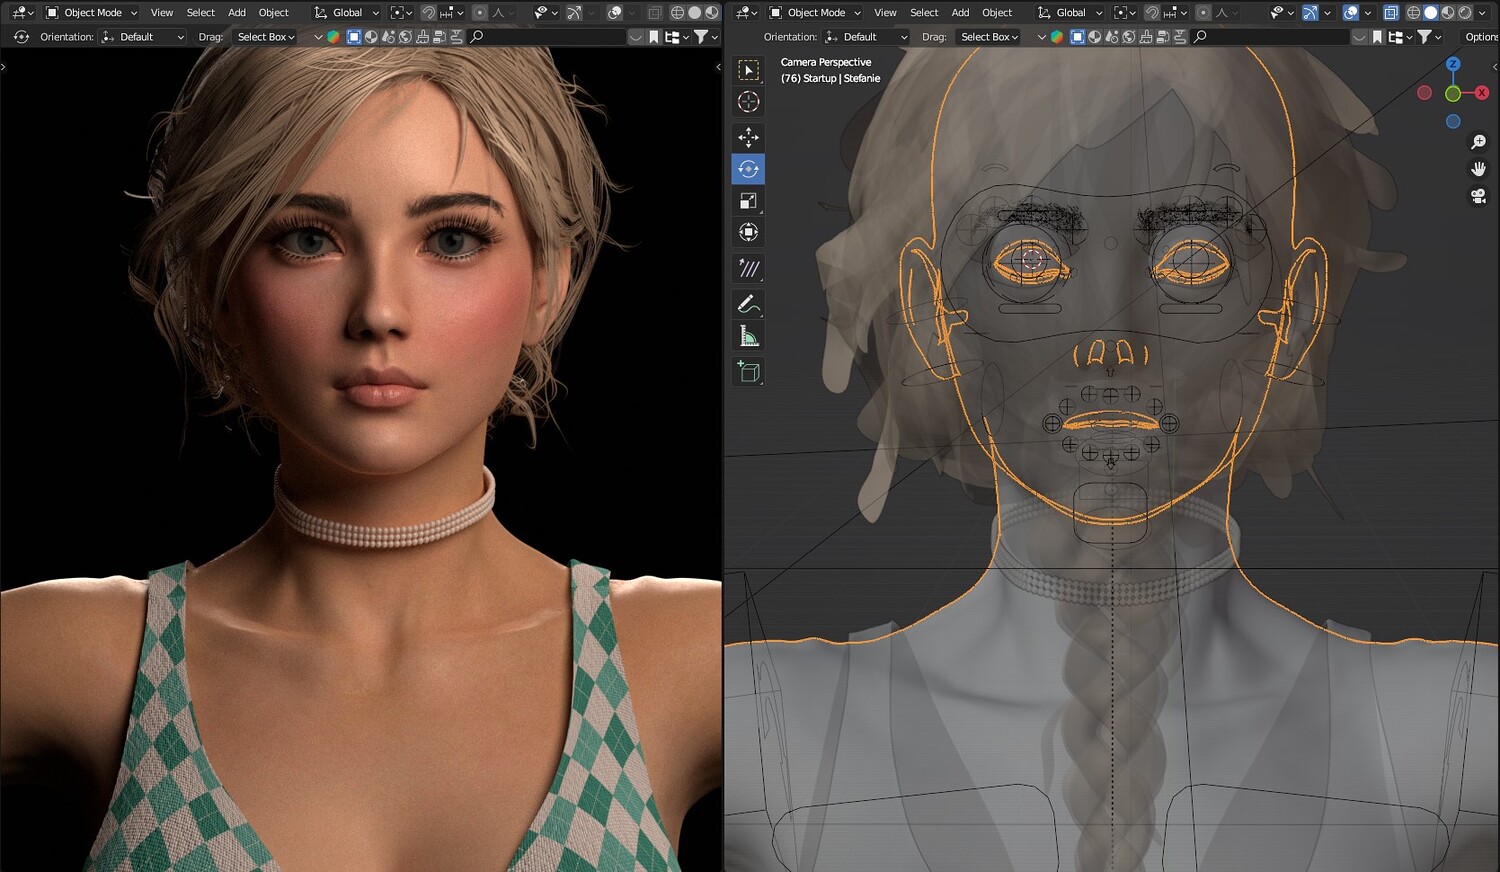The height and width of the screenshot is (872, 1500).
Task: Choose the Move tool
Action: (748, 137)
